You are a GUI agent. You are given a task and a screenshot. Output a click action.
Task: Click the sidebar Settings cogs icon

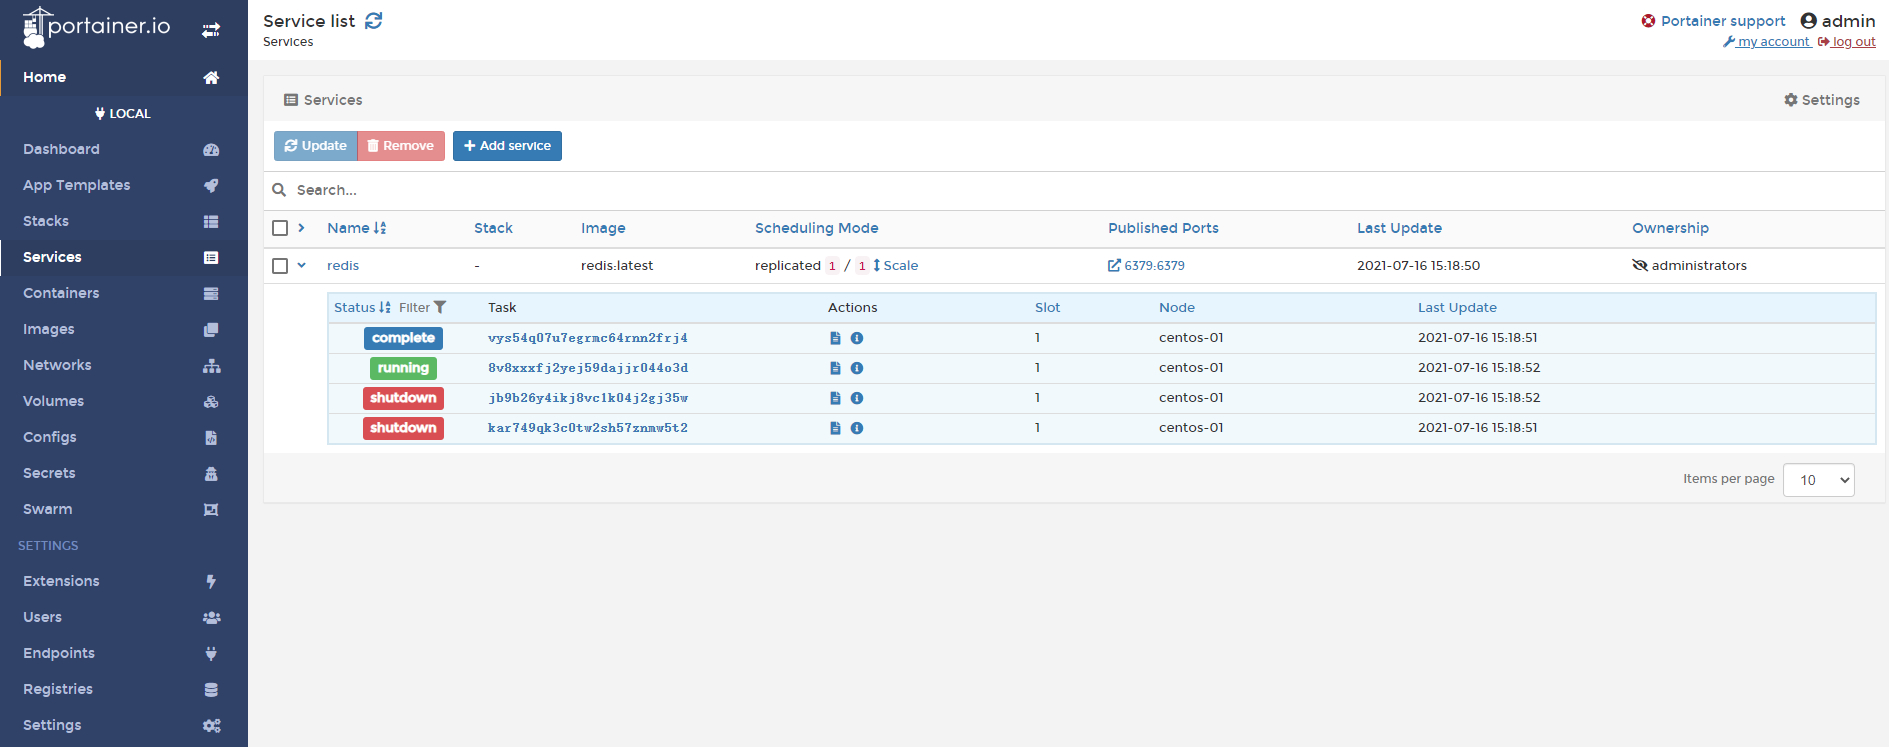(211, 725)
